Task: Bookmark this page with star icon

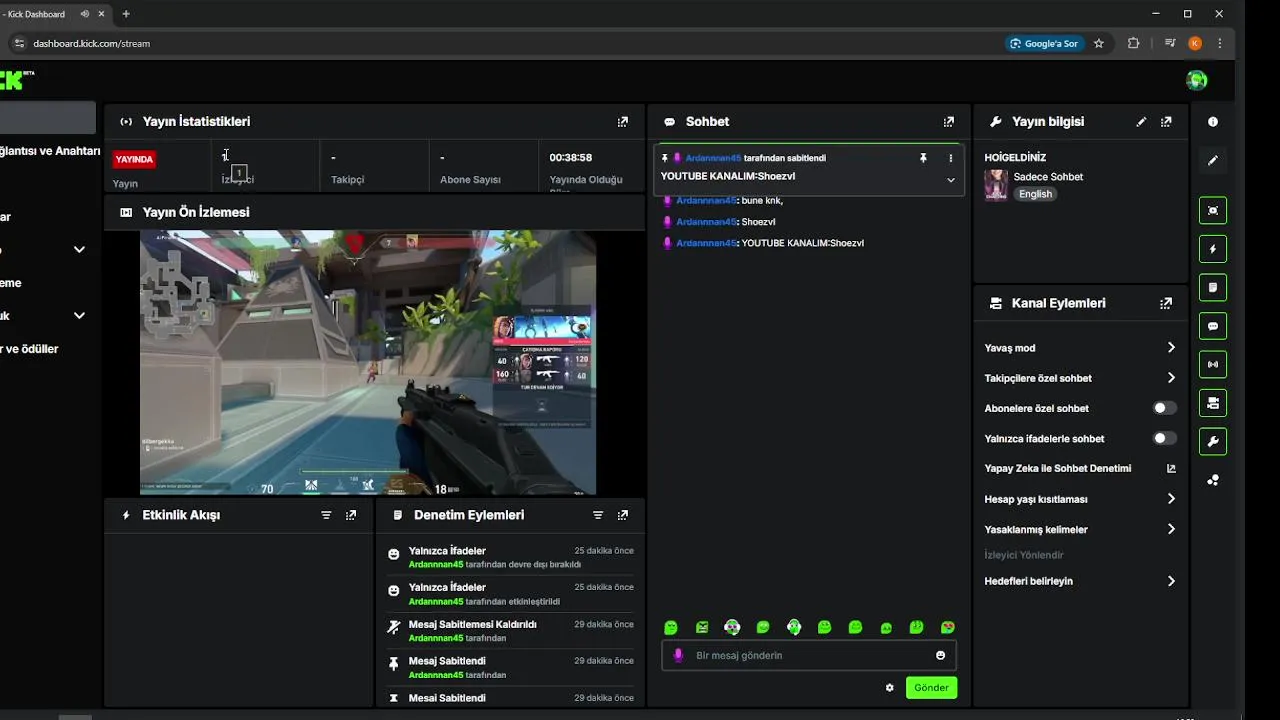Action: 1099,44
